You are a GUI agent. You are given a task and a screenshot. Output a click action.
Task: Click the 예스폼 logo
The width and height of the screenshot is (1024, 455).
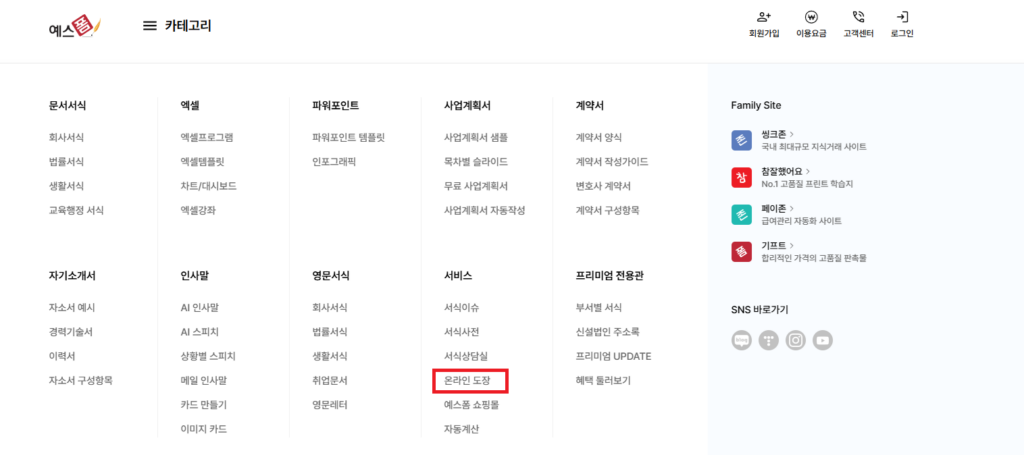pyautogui.click(x=75, y=27)
